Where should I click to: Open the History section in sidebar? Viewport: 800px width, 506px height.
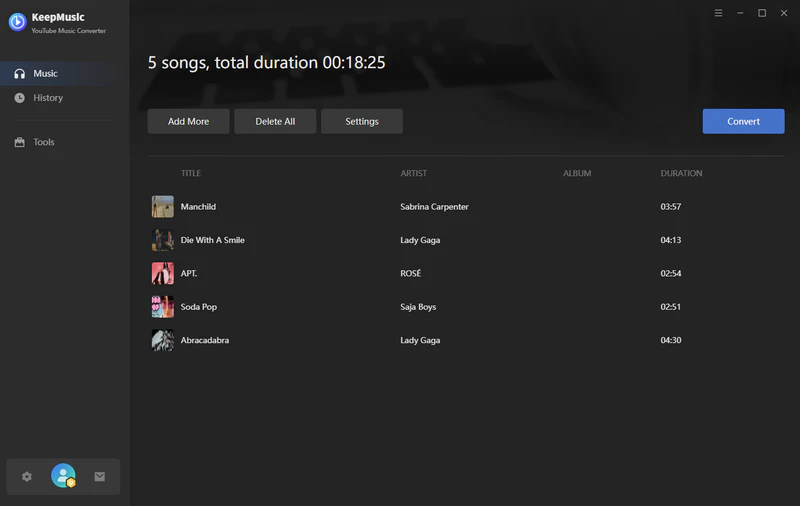tap(64, 97)
